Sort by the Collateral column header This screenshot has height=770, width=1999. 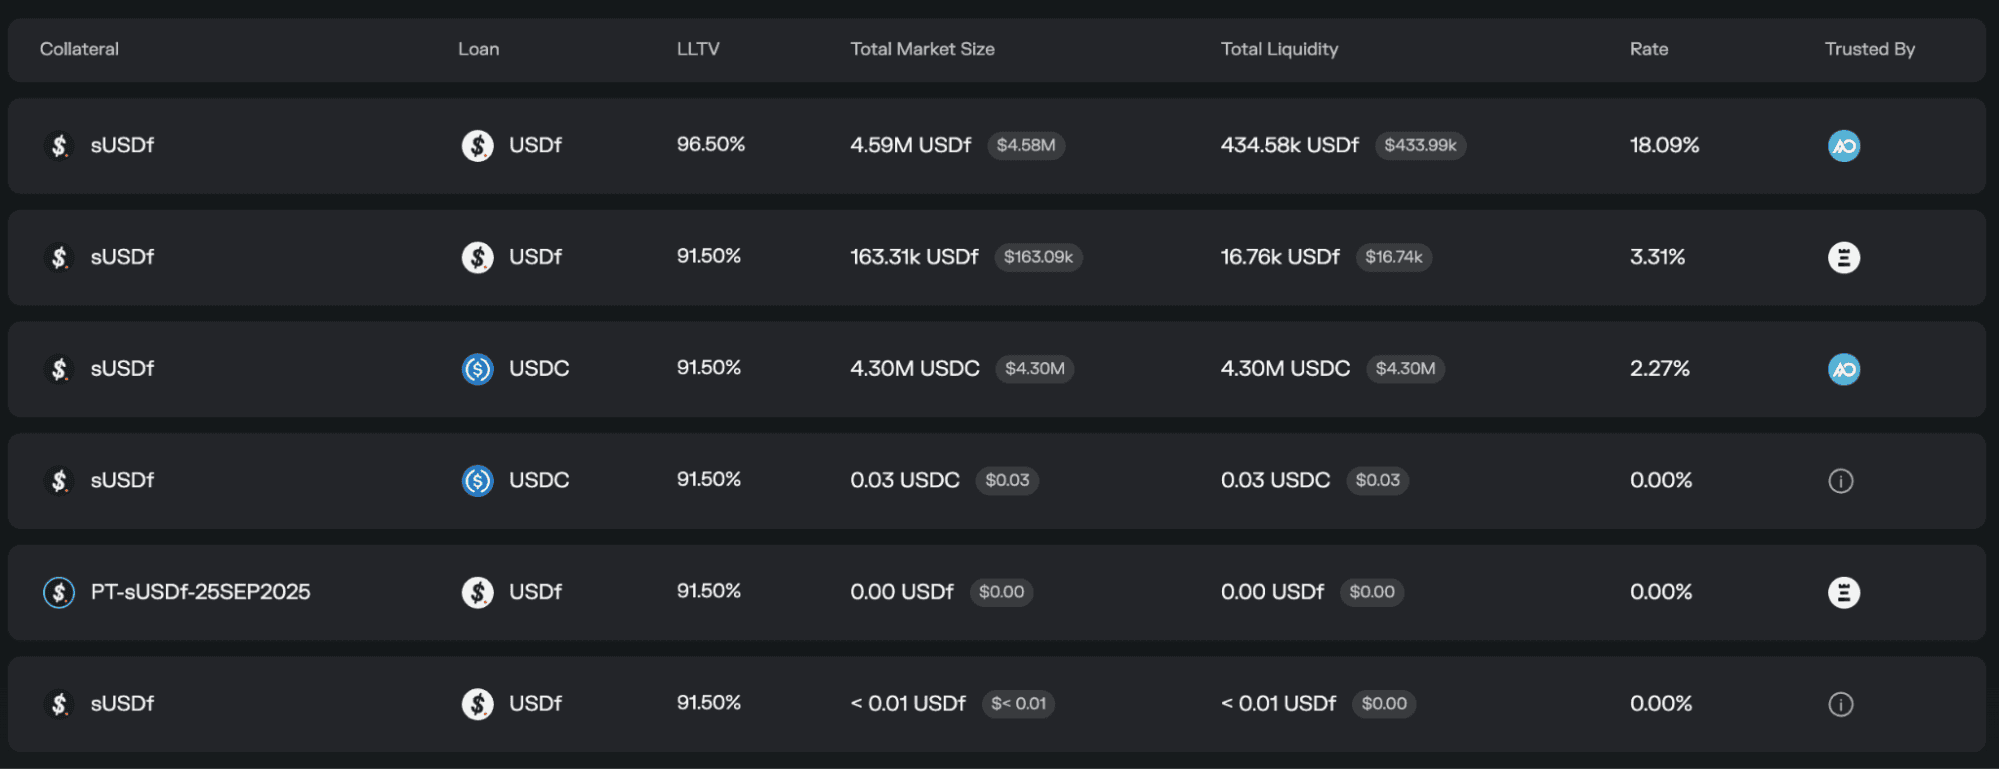[x=79, y=49]
